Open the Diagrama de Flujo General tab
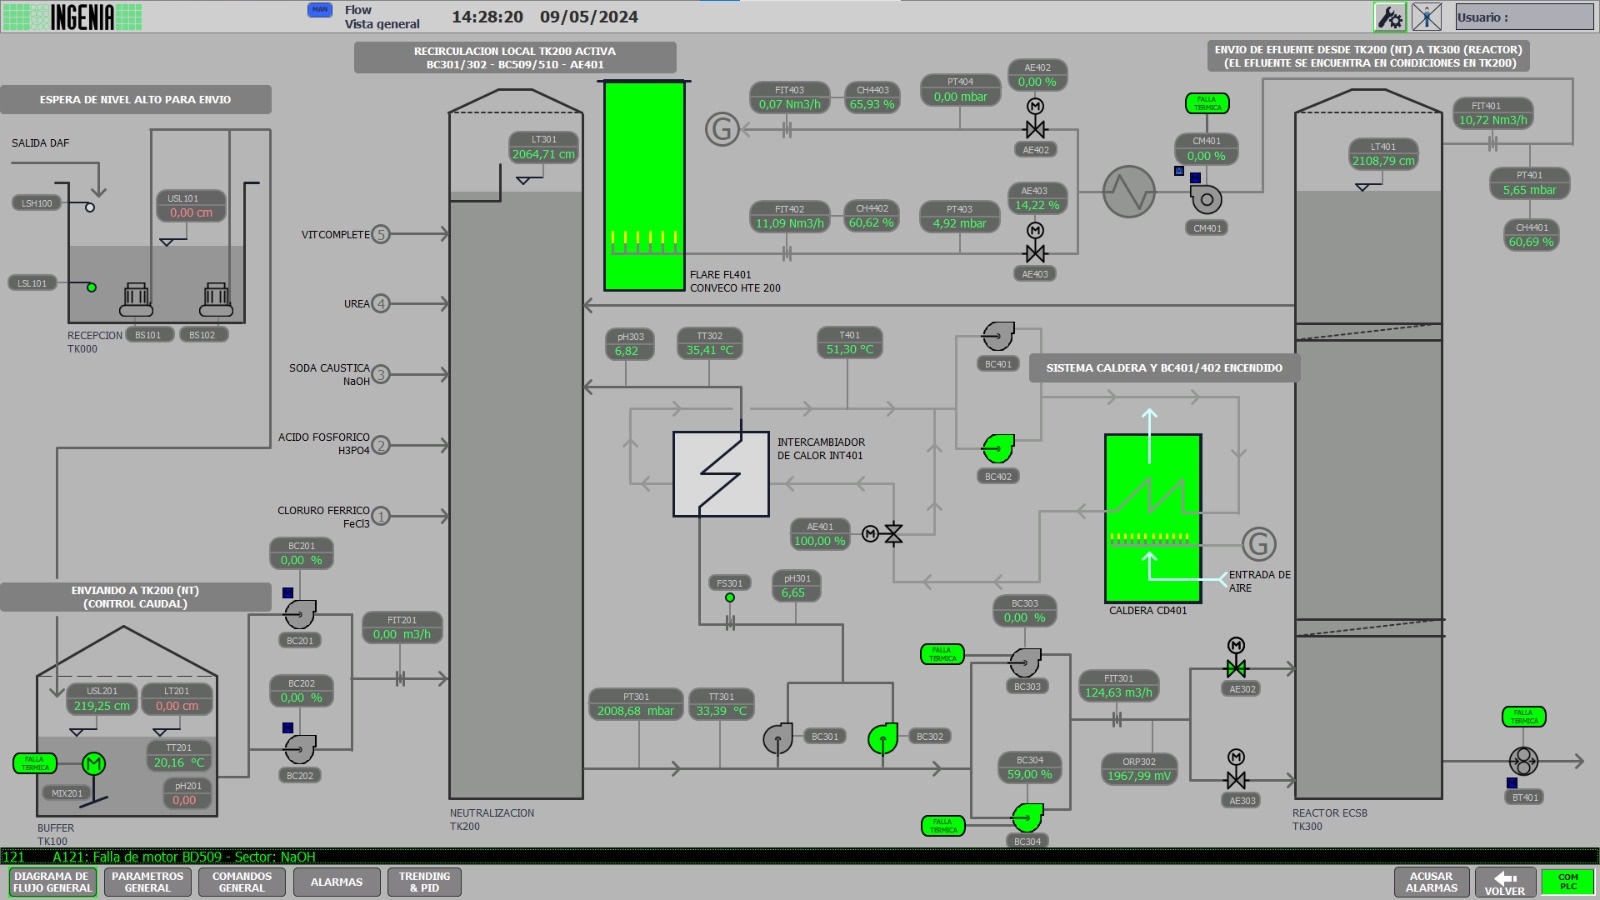The height and width of the screenshot is (900, 1600). 53,882
